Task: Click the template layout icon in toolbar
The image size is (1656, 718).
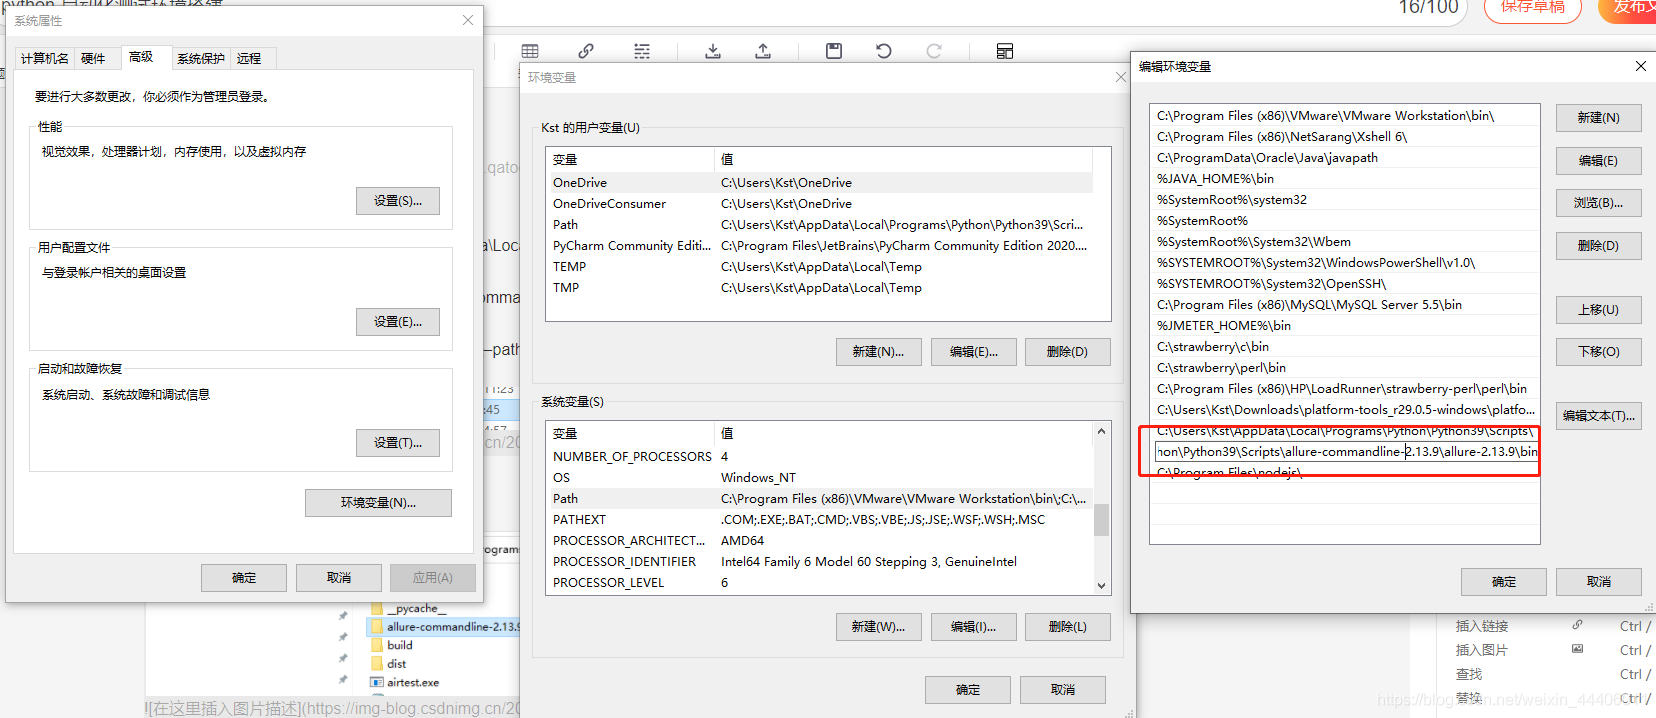Action: tap(1005, 51)
